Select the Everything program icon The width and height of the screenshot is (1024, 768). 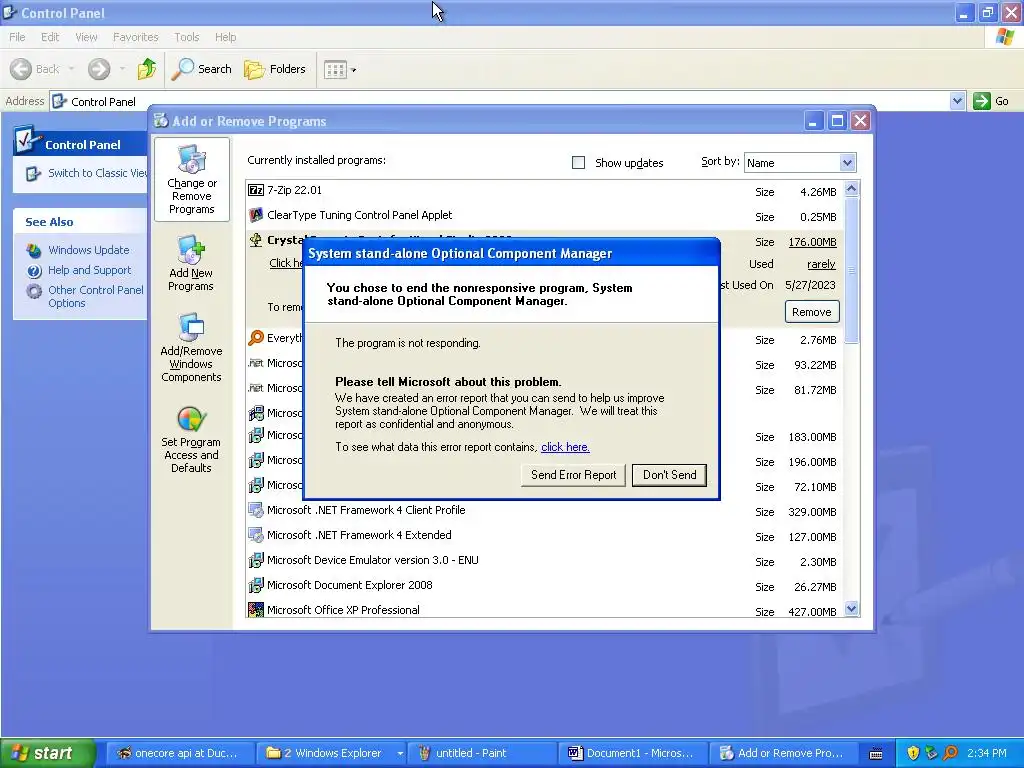point(256,338)
